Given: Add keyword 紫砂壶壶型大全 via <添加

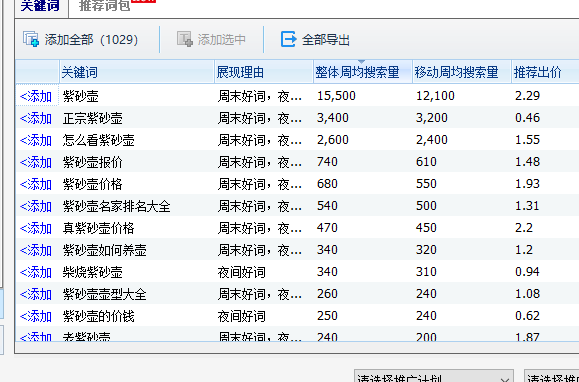Looking at the screenshot, I should [35, 294].
